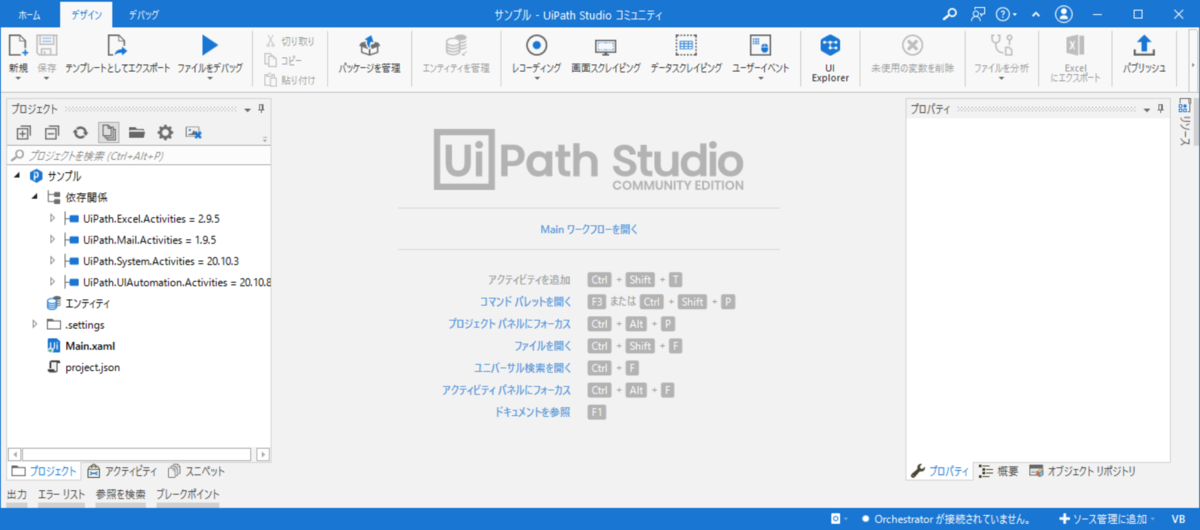Collapse the 依存関係 dependencies node
1200x530 pixels.
pos(35,197)
